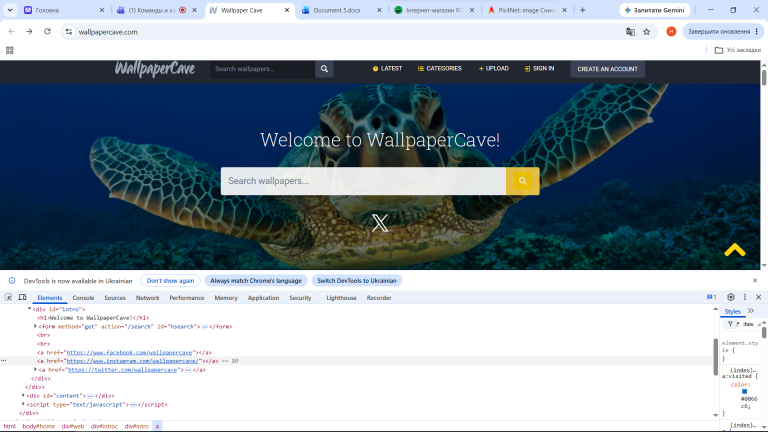Click the blue a:visited color swatch
Viewport: 768px width, 432px height.
(x=744, y=391)
